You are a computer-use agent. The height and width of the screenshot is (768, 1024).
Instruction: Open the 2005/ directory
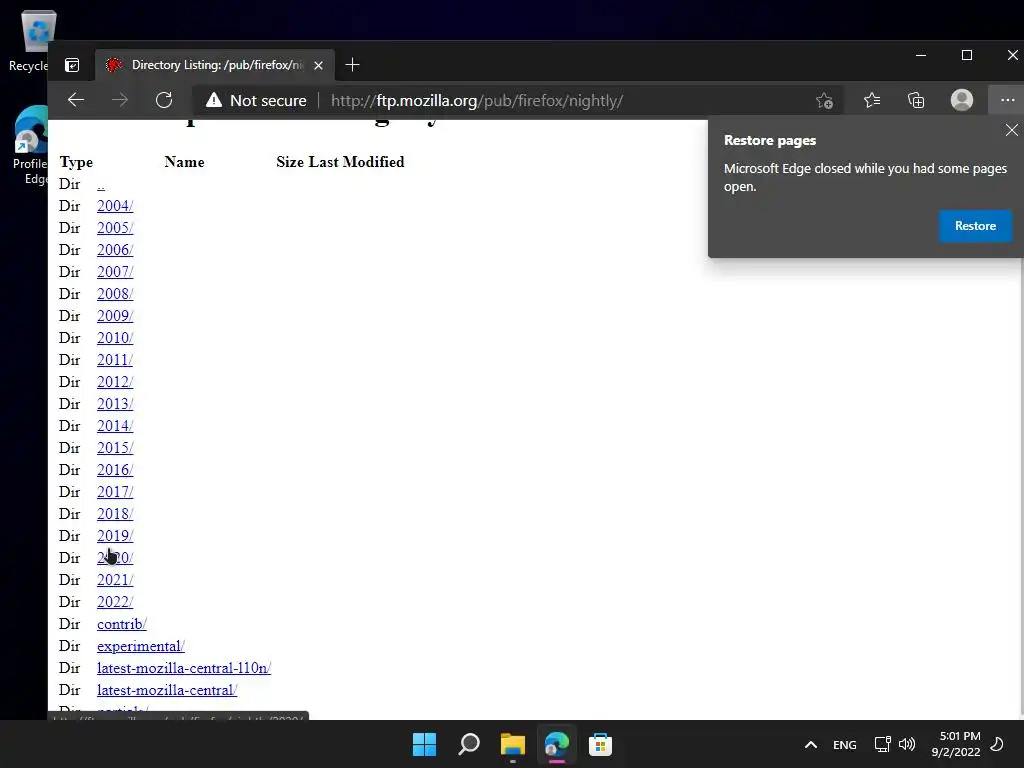pyautogui.click(x=115, y=228)
